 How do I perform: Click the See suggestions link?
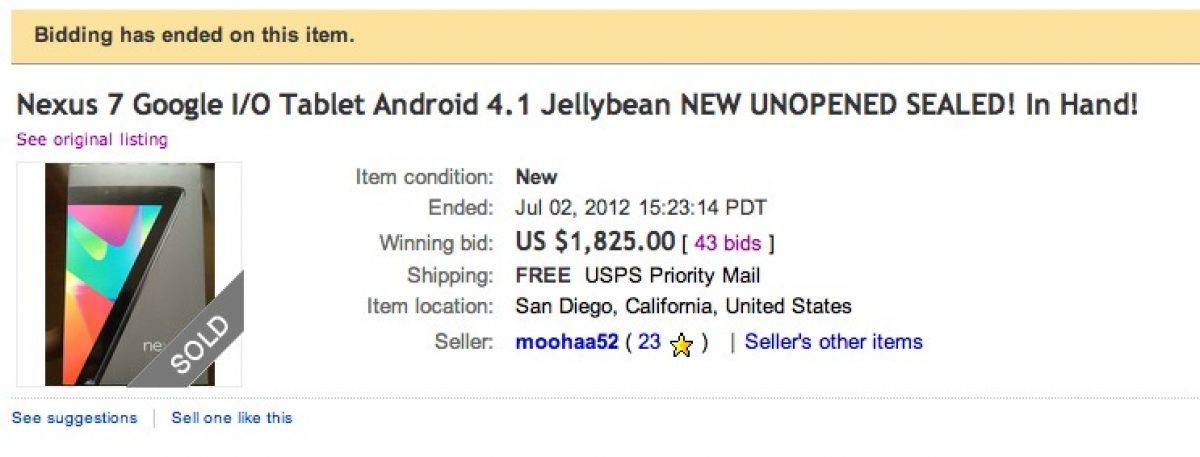tap(74, 418)
